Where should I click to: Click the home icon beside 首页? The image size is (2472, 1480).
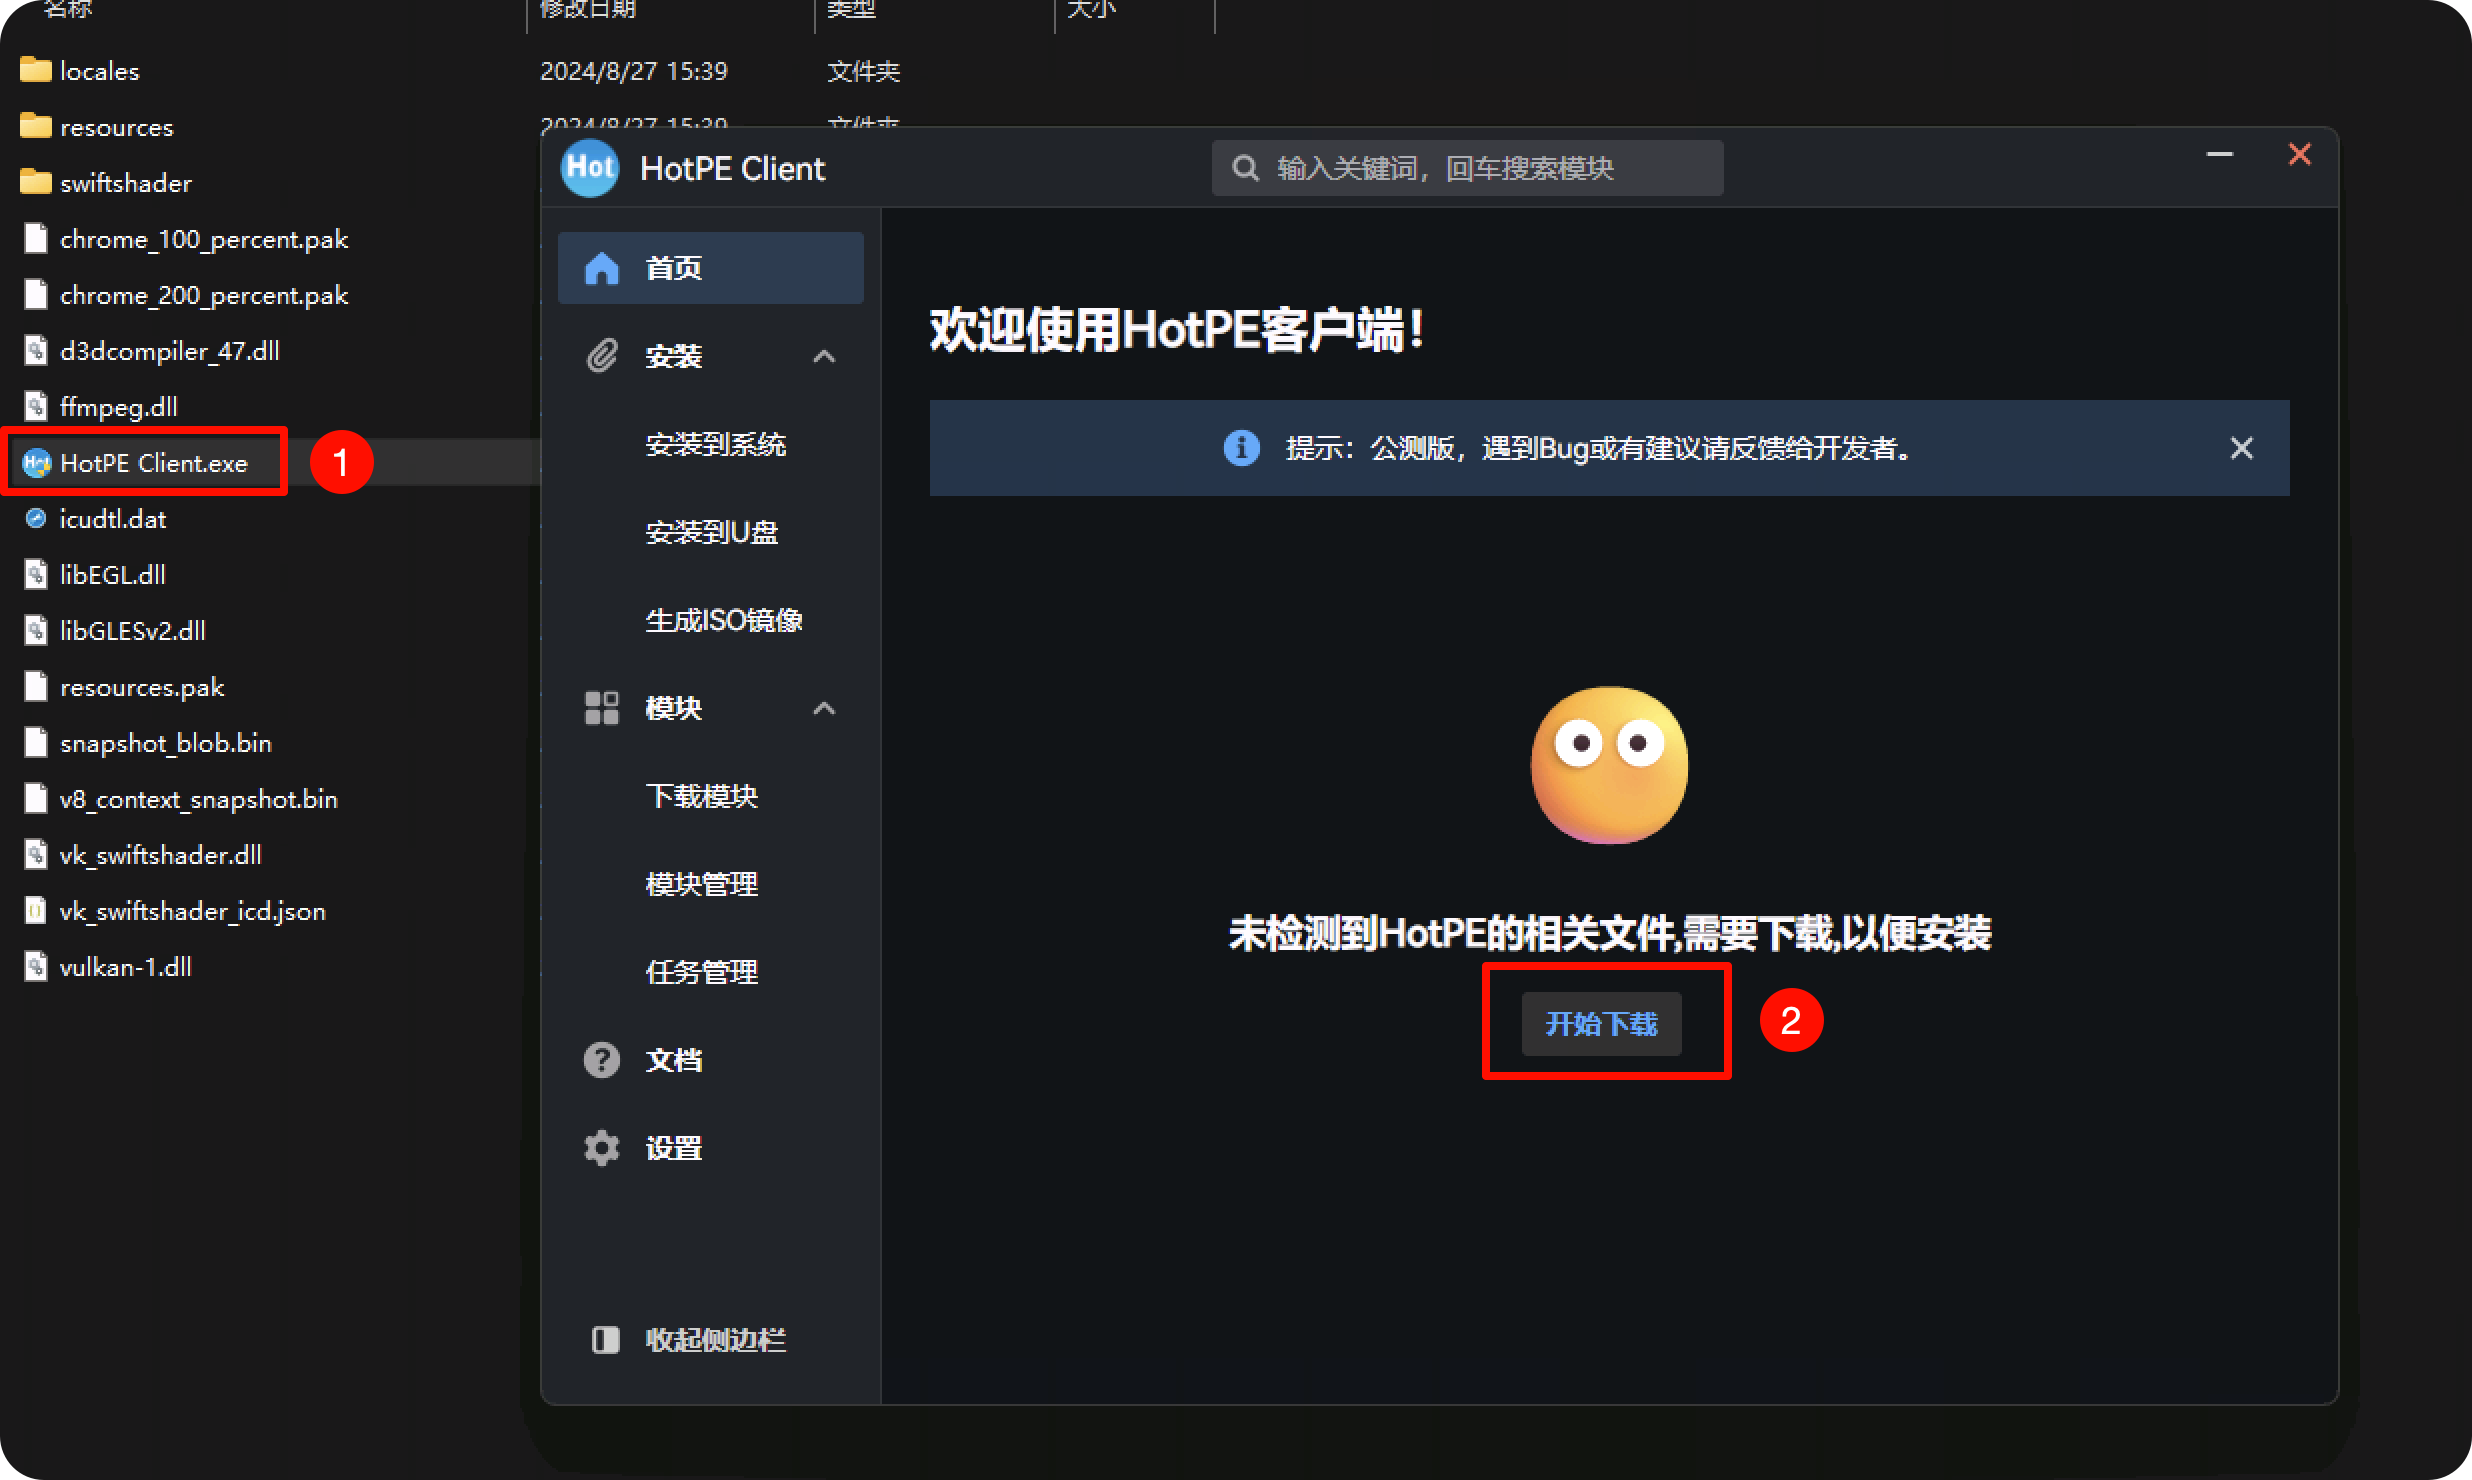pos(602,268)
